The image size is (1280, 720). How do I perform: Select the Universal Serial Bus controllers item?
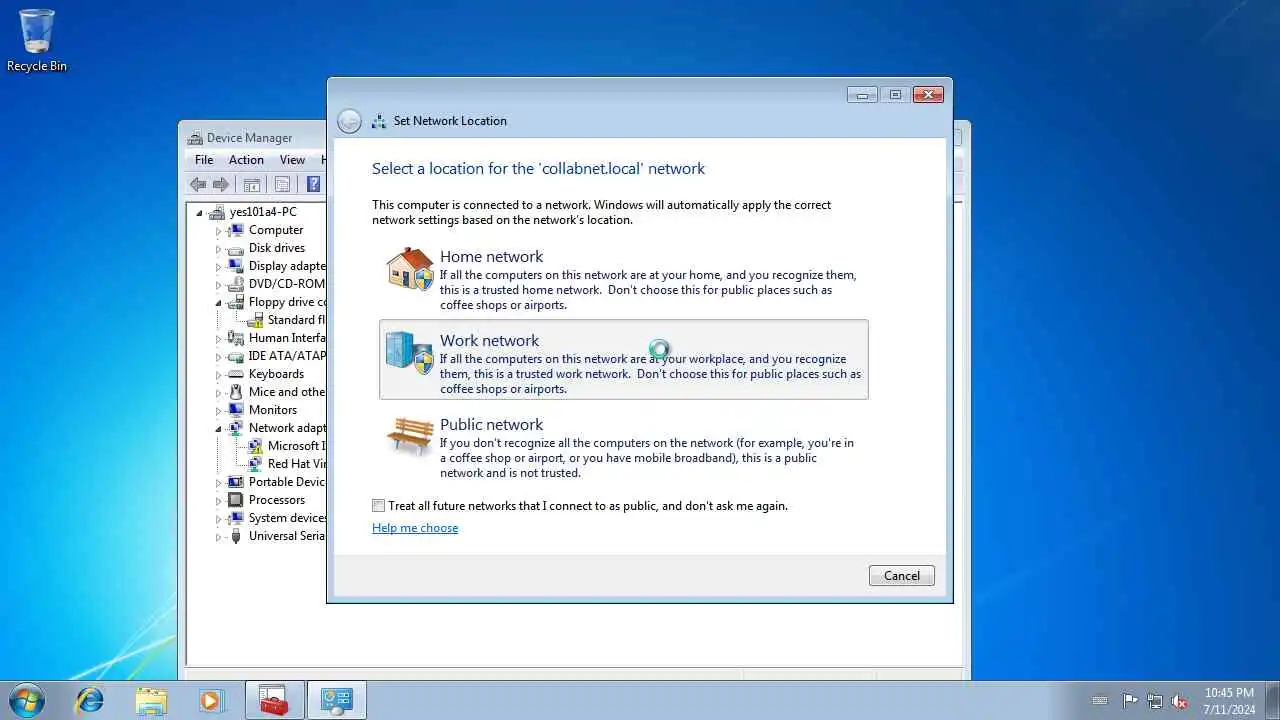tap(287, 536)
